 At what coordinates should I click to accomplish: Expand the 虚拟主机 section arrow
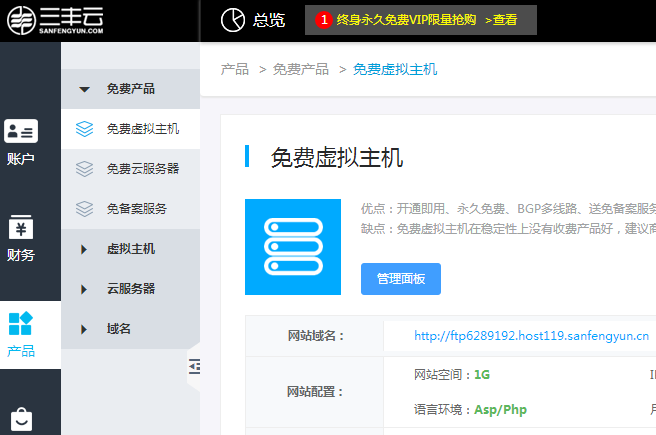click(84, 249)
